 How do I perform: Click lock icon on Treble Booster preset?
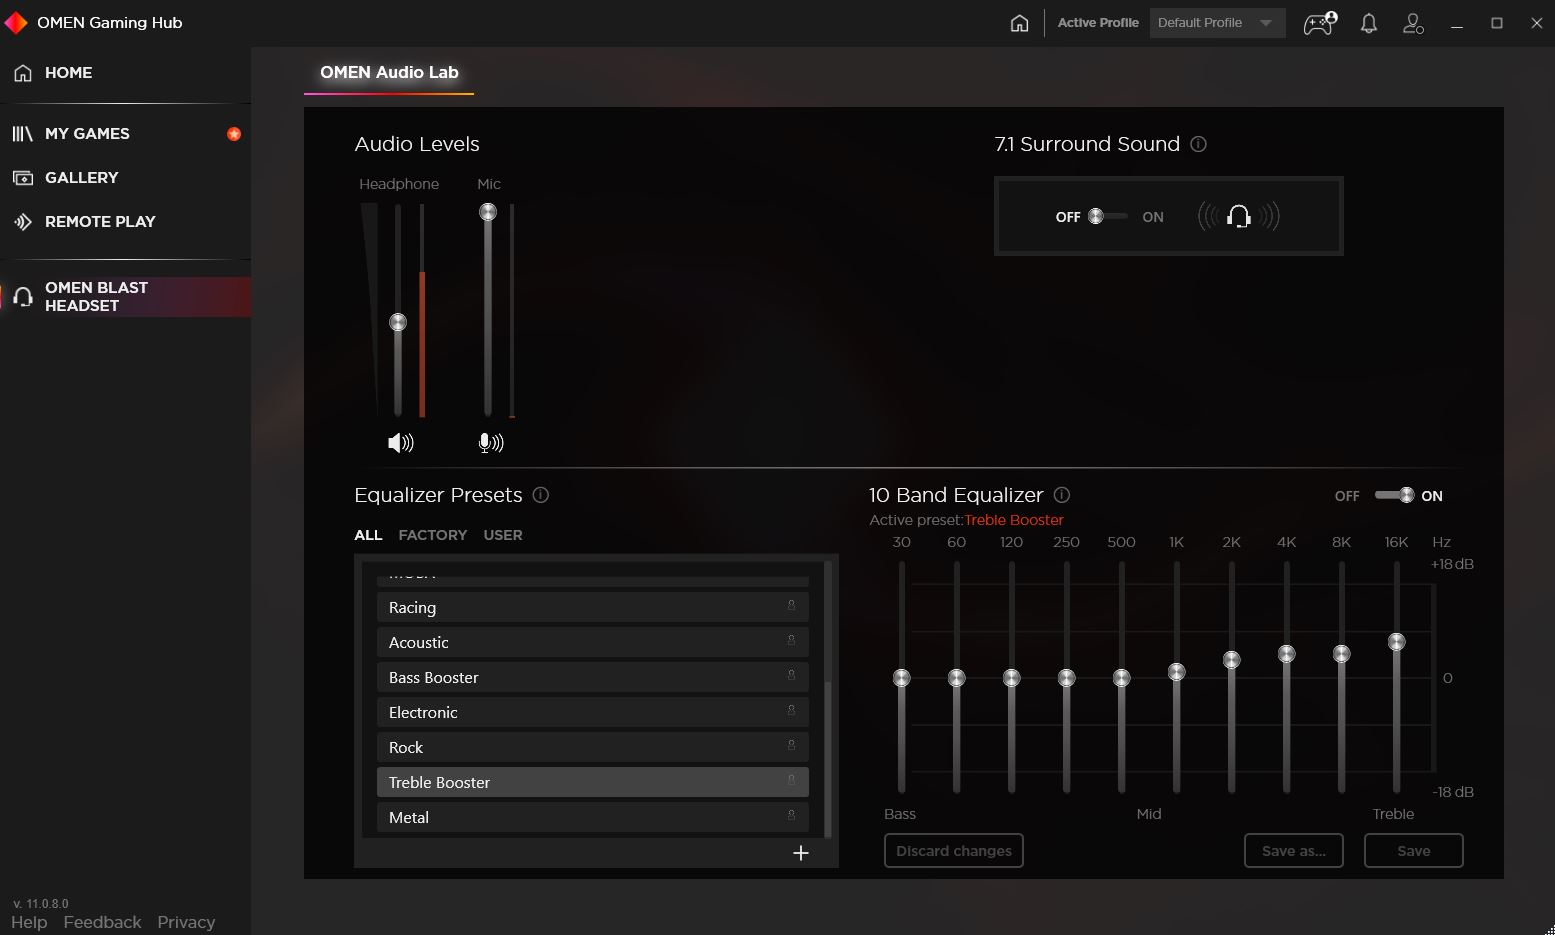[791, 781]
